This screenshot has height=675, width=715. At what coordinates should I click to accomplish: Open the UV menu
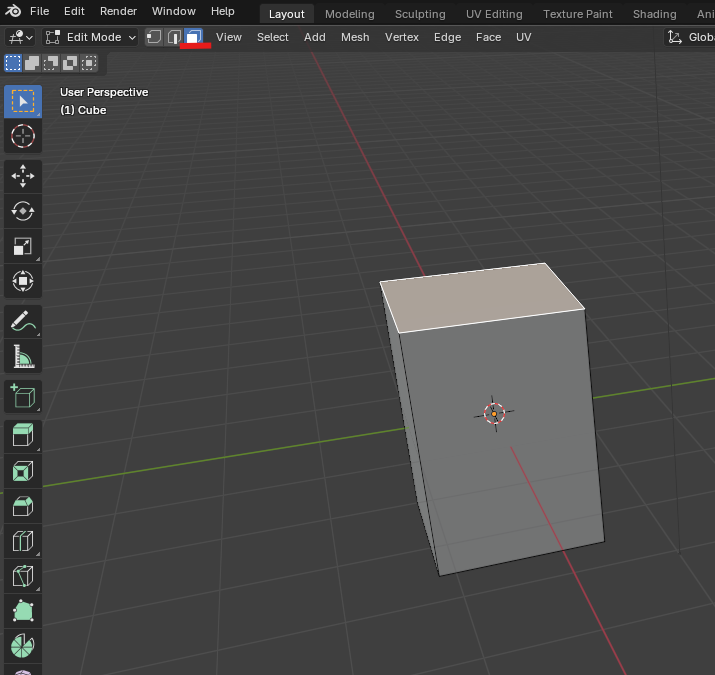pyautogui.click(x=523, y=37)
